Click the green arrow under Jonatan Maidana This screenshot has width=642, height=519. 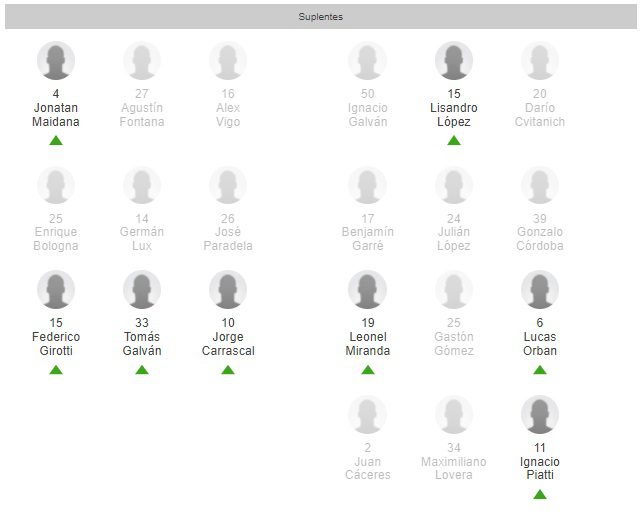coord(56,140)
